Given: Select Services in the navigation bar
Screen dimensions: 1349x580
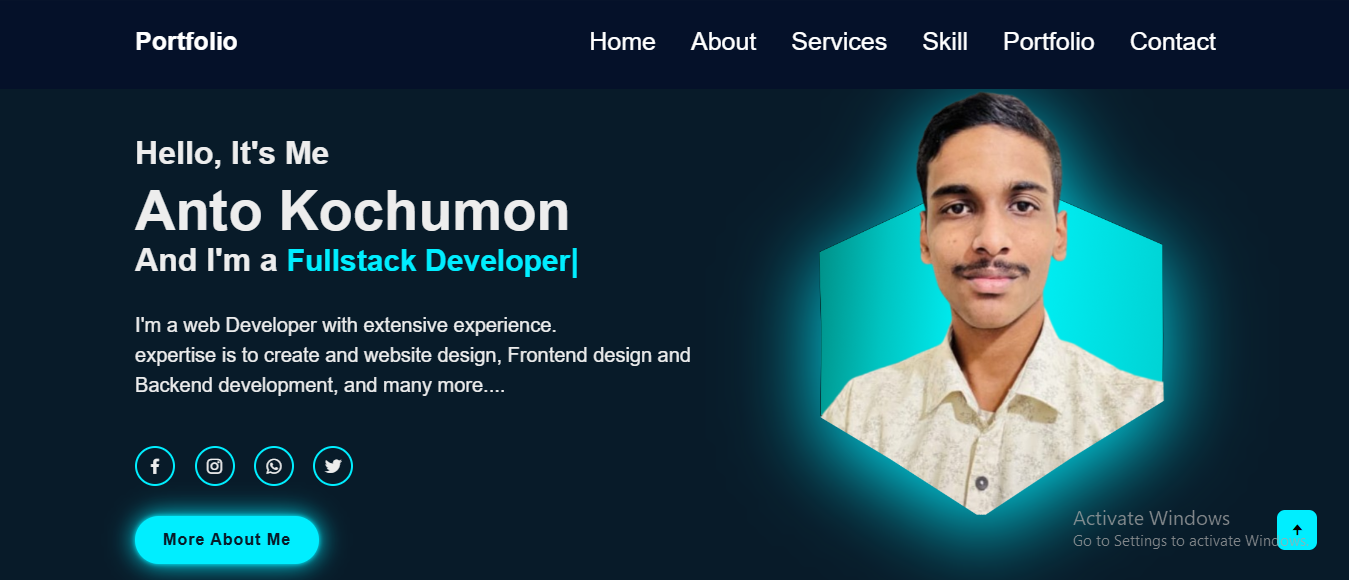Looking at the screenshot, I should (839, 42).
